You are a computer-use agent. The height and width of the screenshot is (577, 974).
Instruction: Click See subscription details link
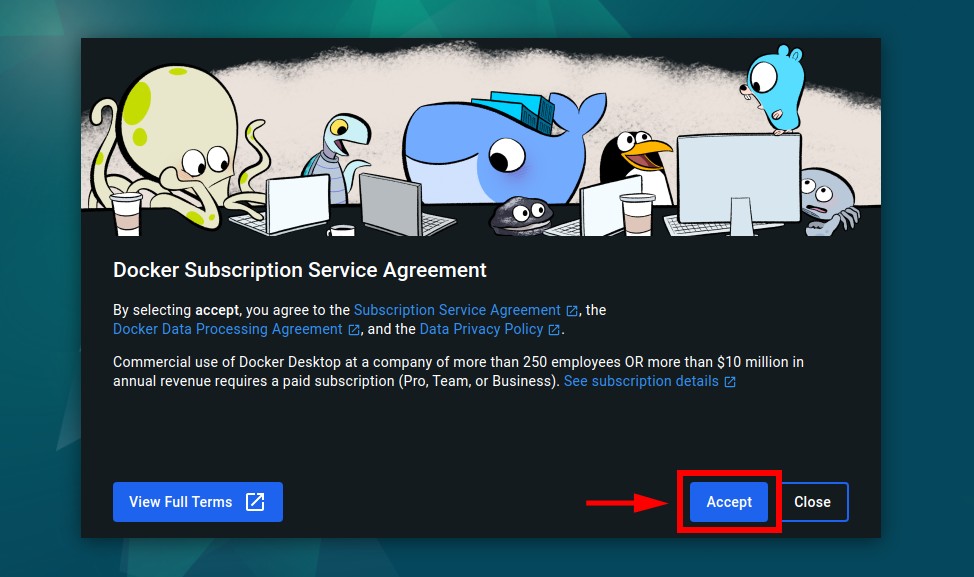tap(641, 381)
